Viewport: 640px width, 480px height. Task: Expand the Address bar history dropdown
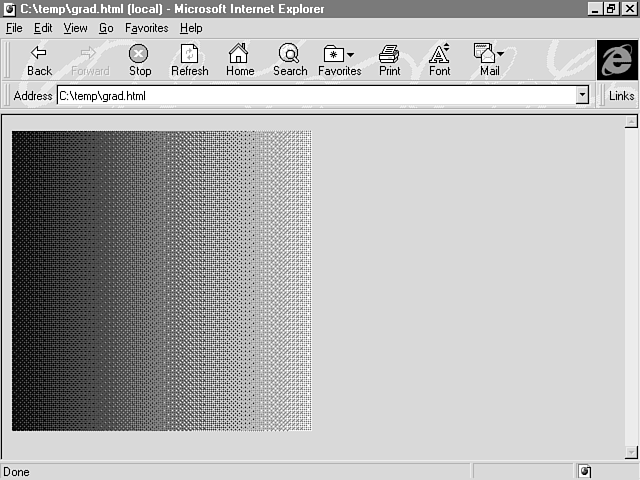pyautogui.click(x=582, y=96)
